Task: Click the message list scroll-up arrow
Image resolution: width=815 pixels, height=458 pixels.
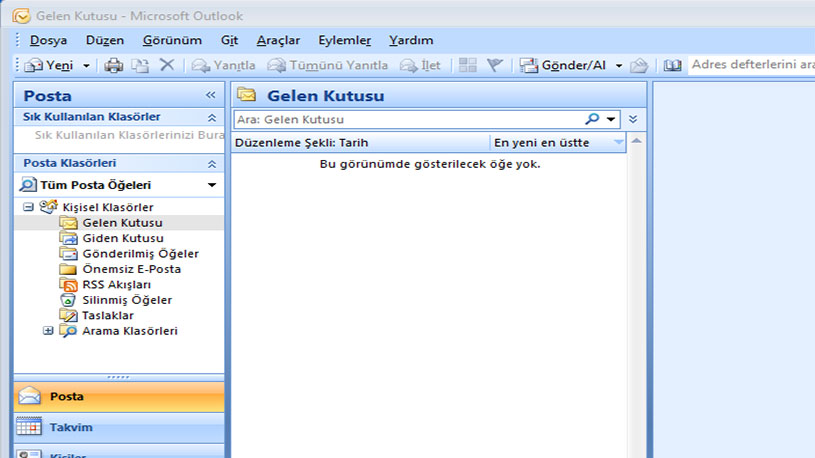Action: pos(636,141)
